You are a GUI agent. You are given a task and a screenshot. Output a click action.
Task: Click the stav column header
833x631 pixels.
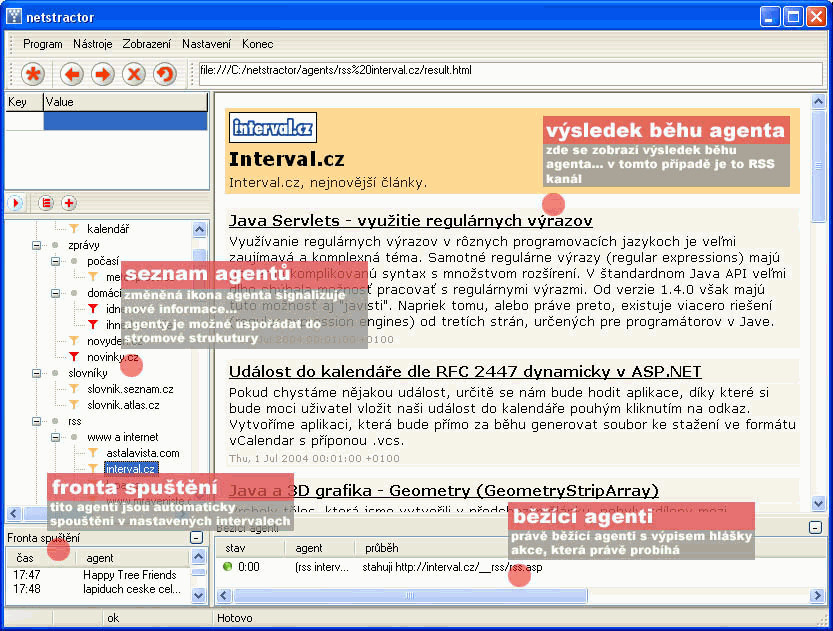click(250, 548)
